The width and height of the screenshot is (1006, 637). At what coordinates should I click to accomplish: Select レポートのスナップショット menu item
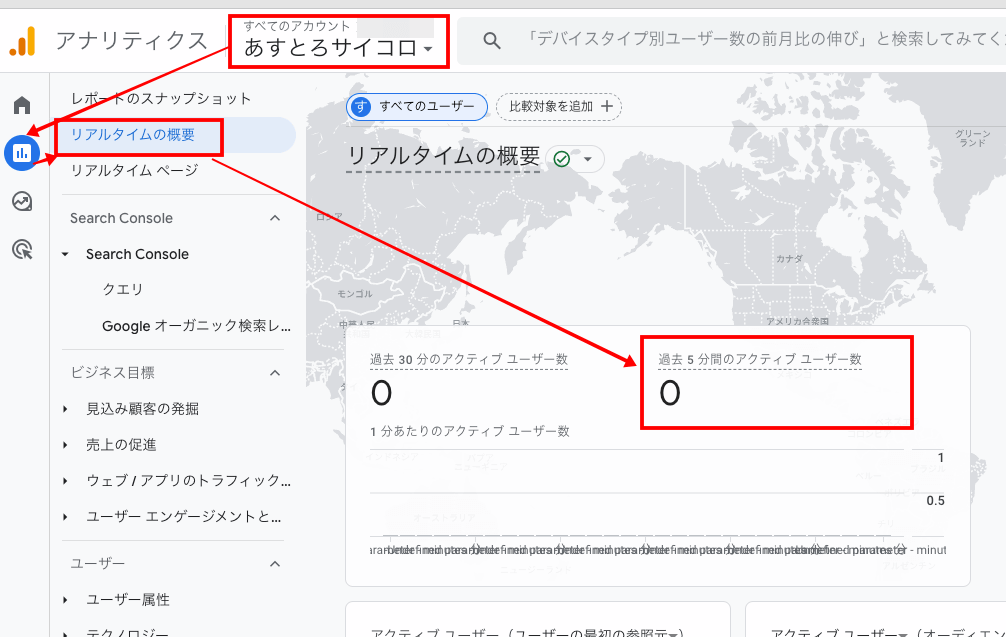(x=161, y=99)
